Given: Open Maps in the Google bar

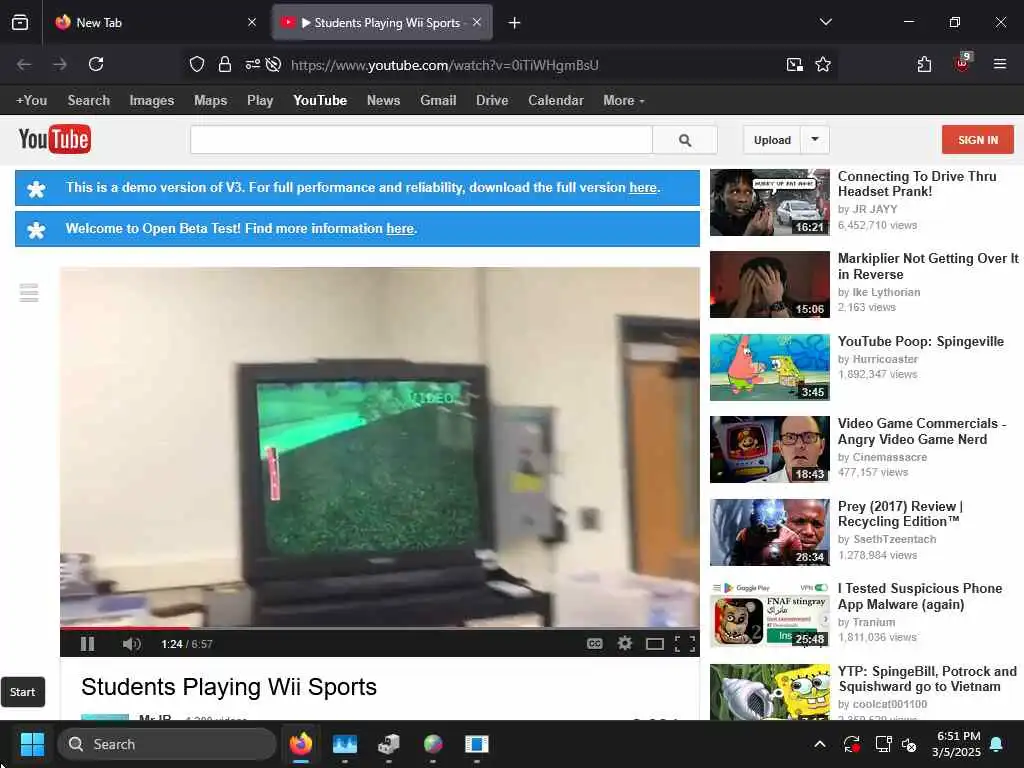Looking at the screenshot, I should [x=210, y=101].
